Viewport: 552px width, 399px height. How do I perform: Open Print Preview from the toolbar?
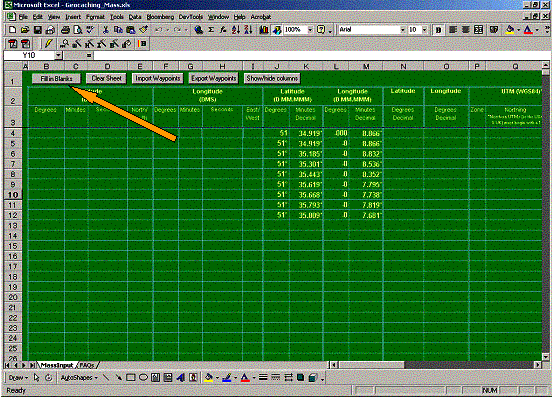78,30
